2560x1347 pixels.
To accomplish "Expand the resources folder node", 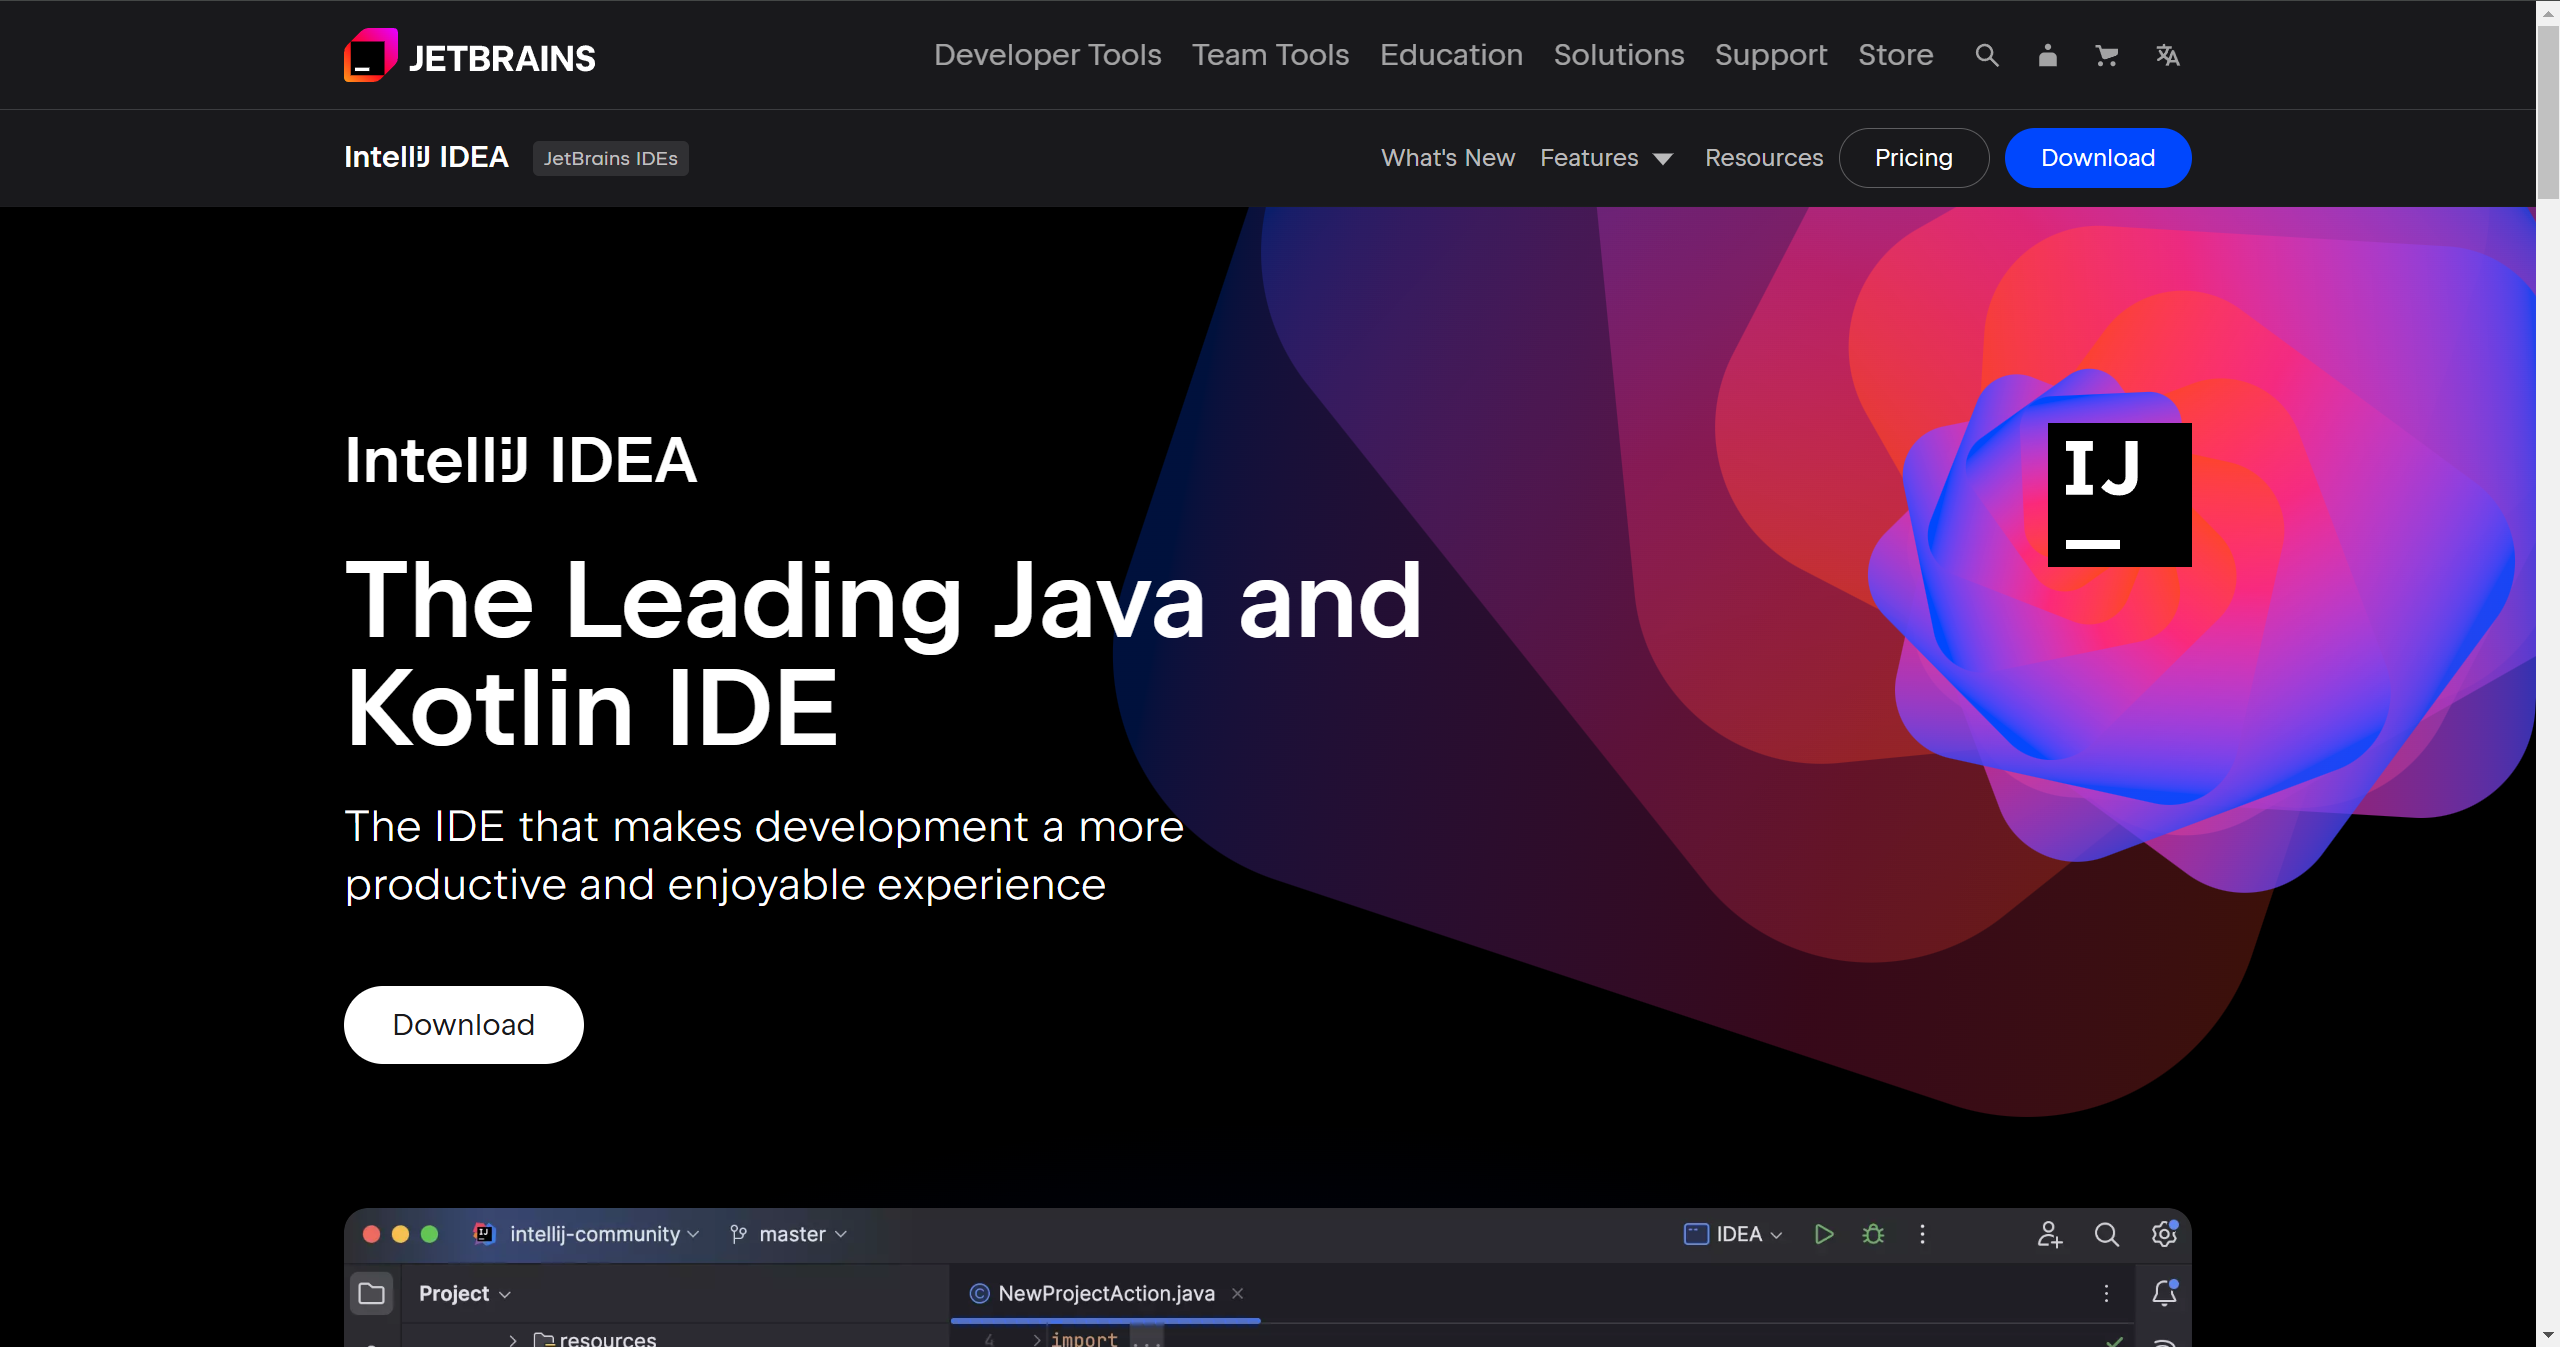I will coord(513,1339).
